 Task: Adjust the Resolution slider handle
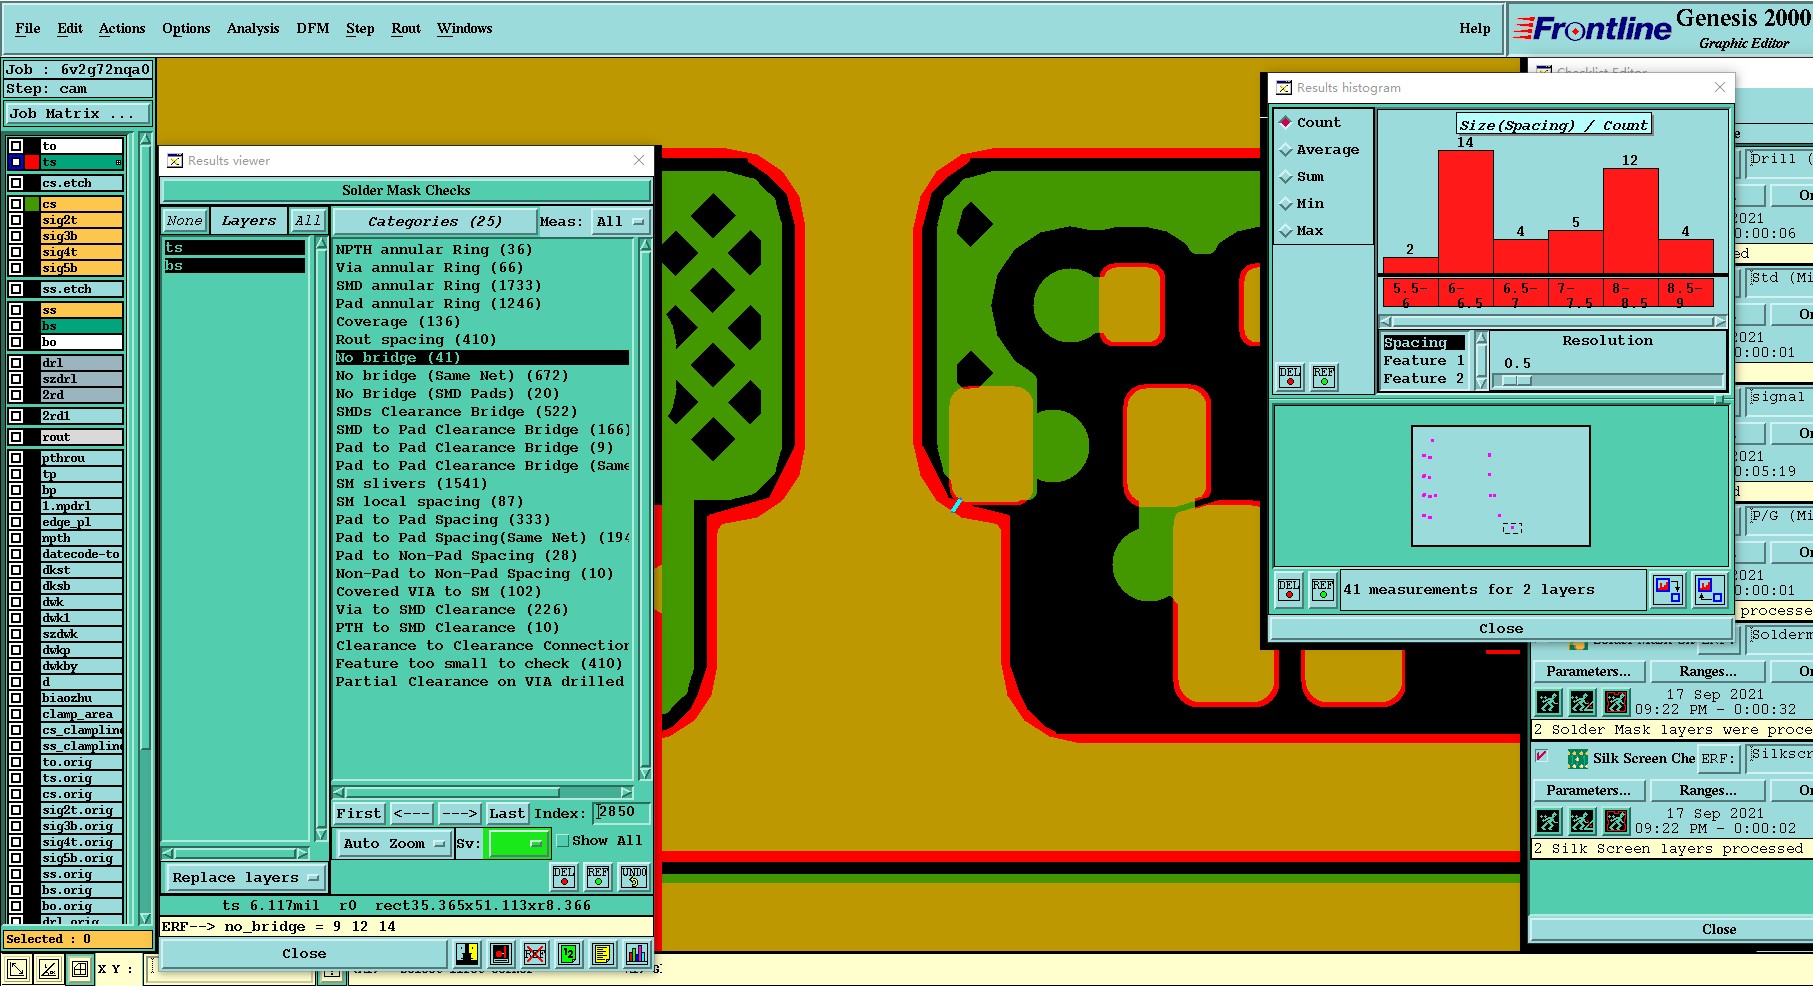(x=1517, y=380)
